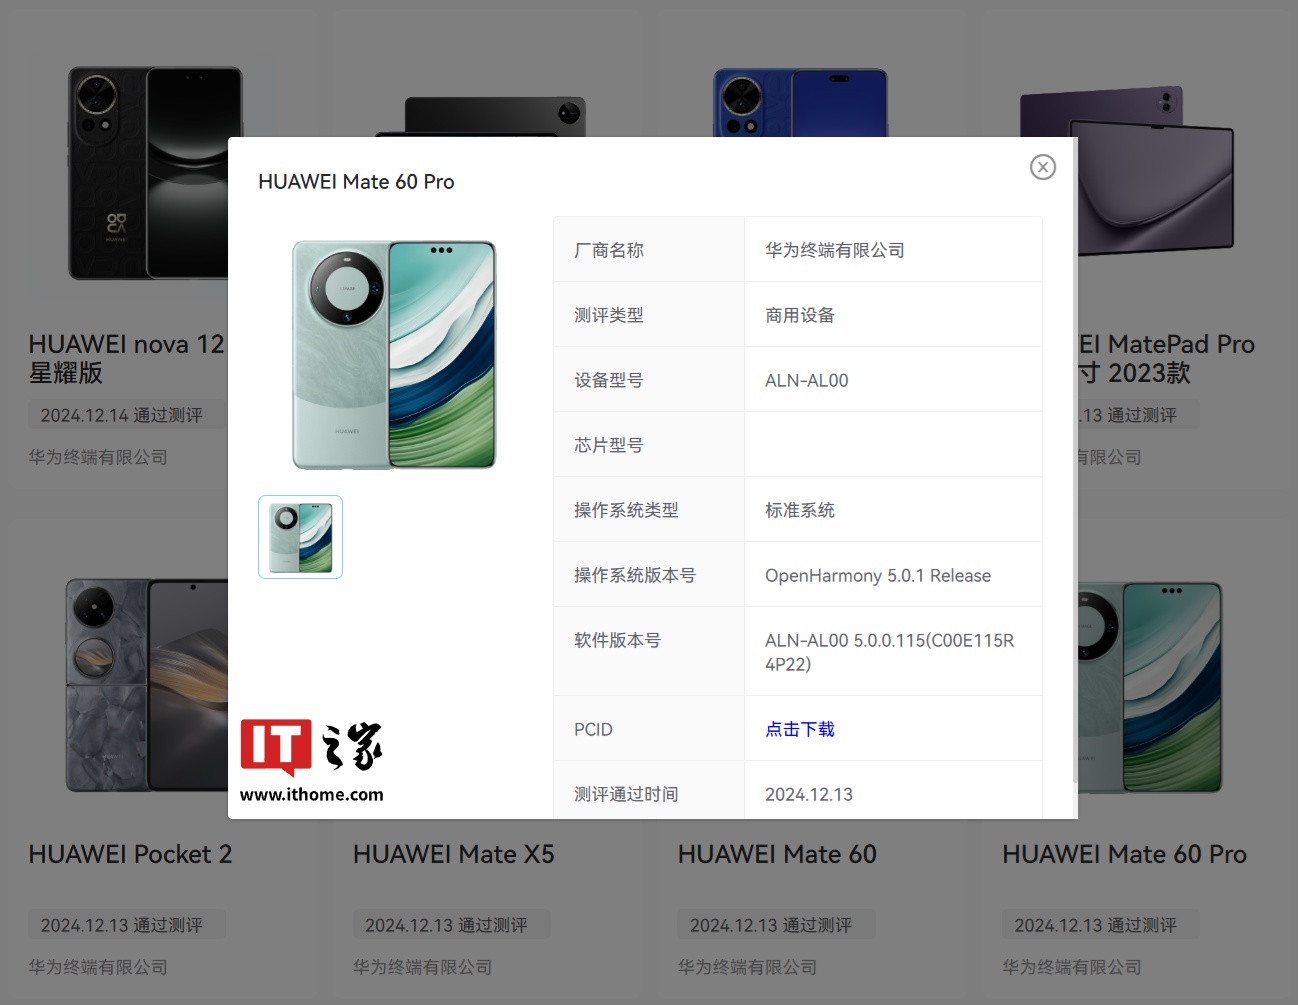
Task: Close the HUAWEI Mate 60 Pro dialog
Action: [1042, 167]
